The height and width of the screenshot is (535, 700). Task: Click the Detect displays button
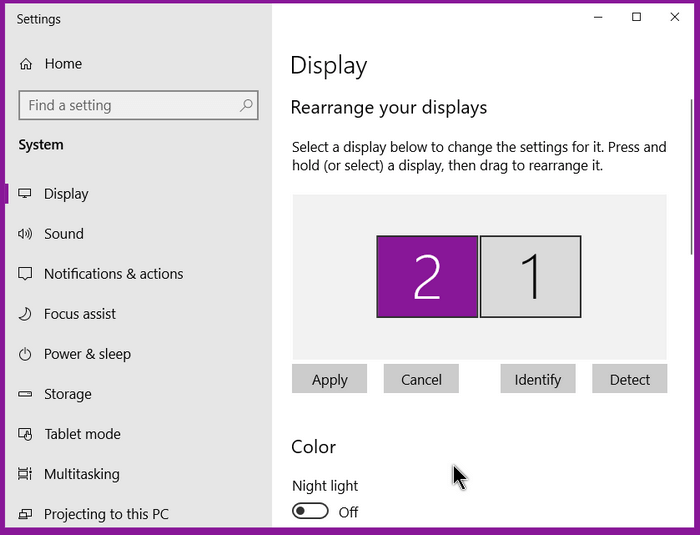click(x=630, y=379)
